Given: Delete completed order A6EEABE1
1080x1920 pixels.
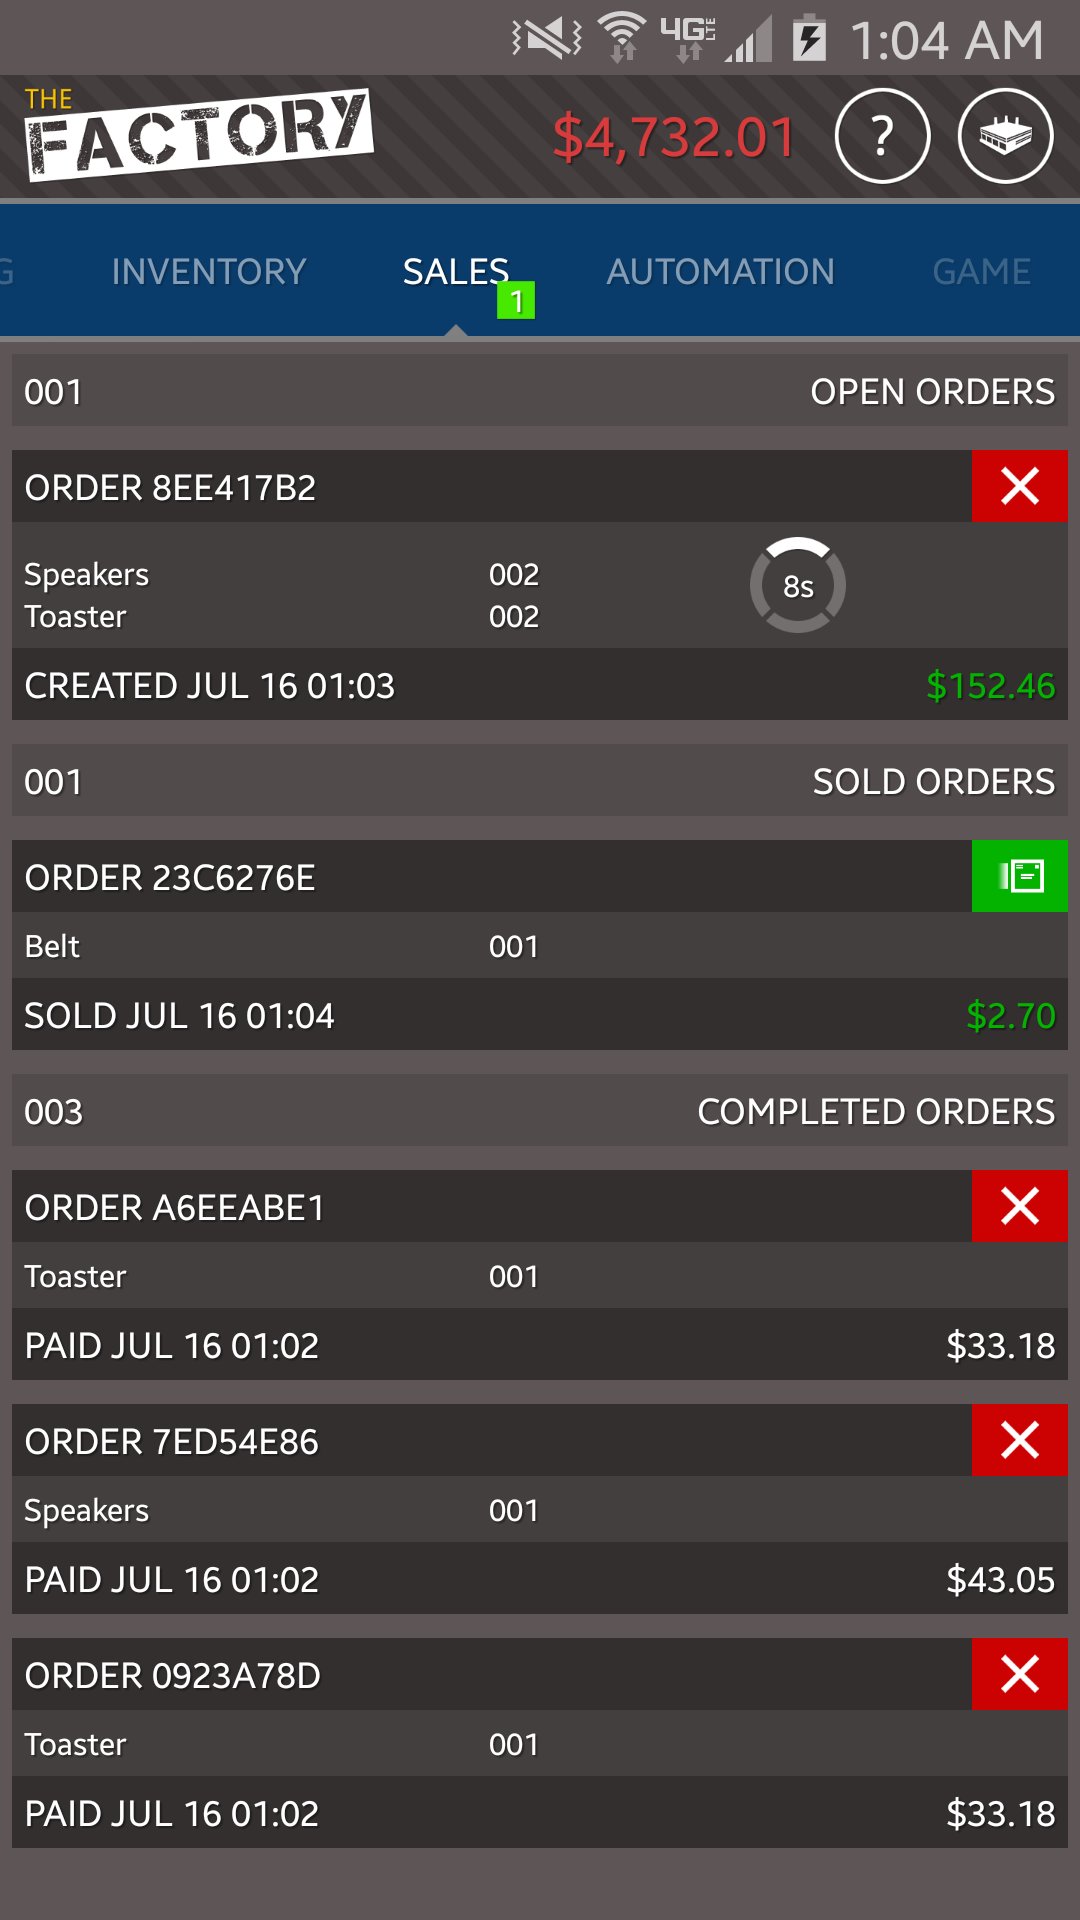Looking at the screenshot, I should tap(1019, 1207).
